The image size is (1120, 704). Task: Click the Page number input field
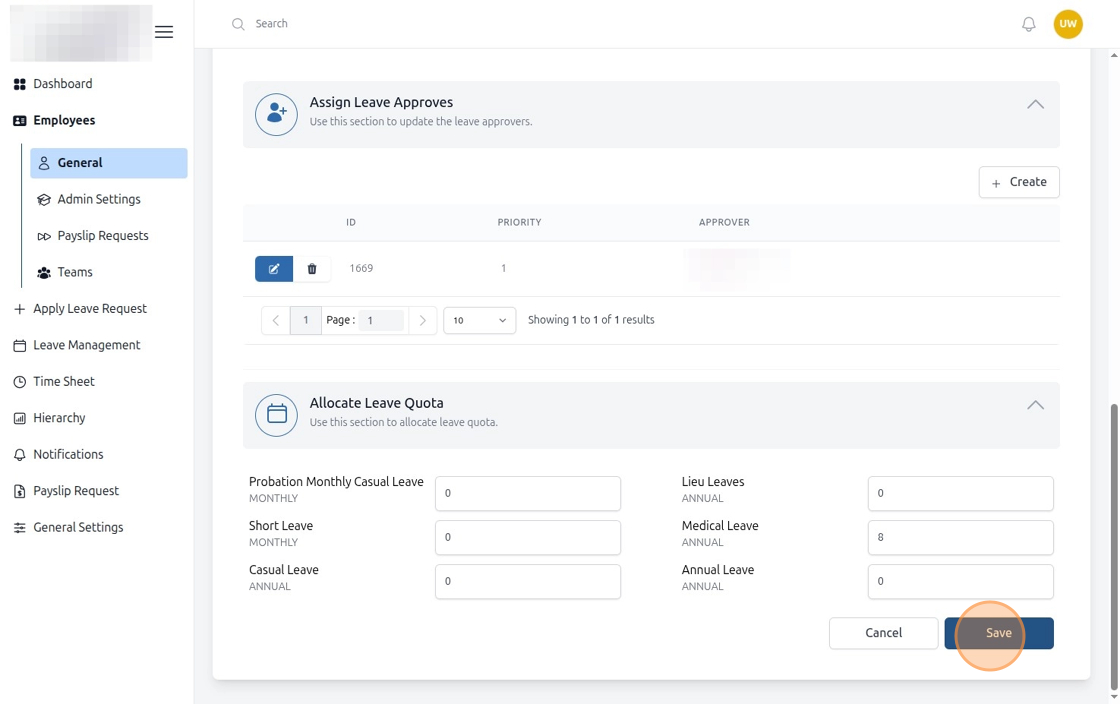pyautogui.click(x=381, y=320)
